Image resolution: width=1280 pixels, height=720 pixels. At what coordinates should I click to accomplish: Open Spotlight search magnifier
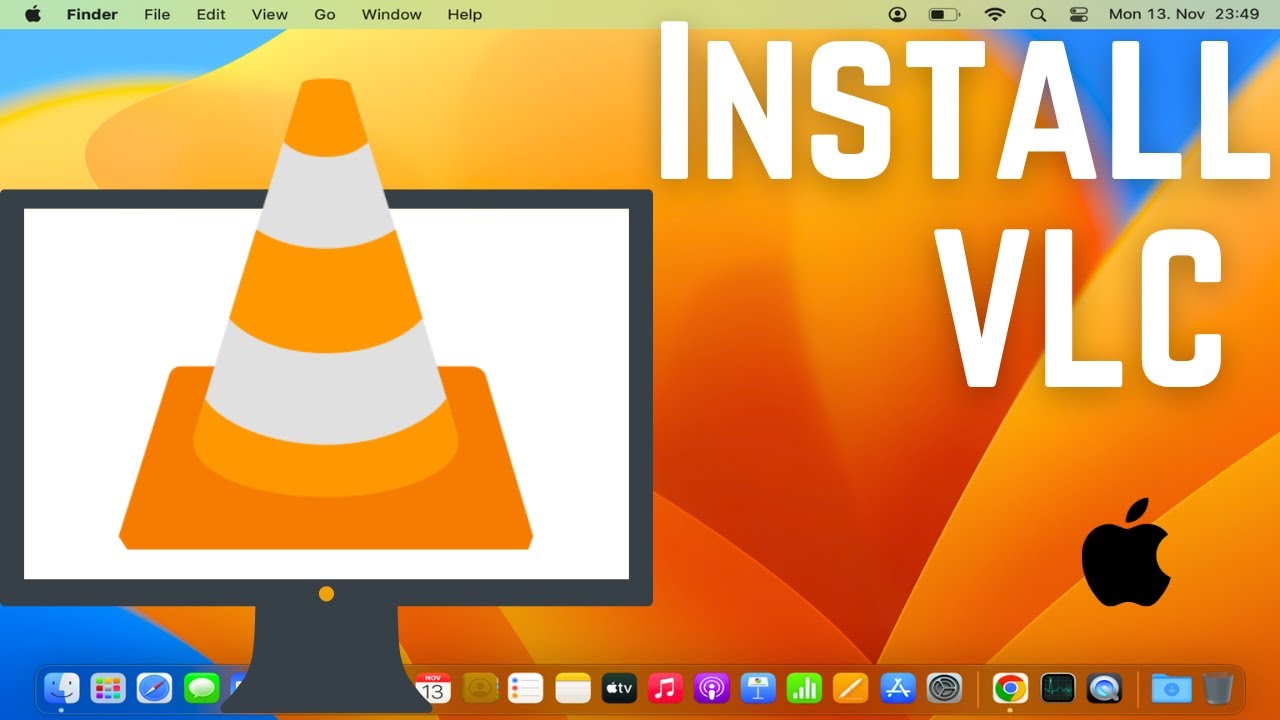(x=1038, y=14)
